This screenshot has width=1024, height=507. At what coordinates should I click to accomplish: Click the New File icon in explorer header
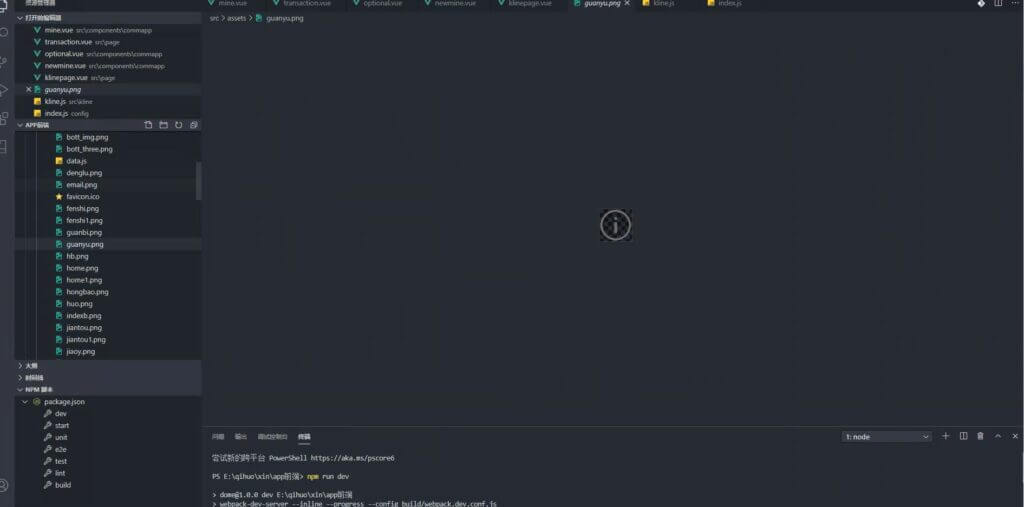[149, 125]
